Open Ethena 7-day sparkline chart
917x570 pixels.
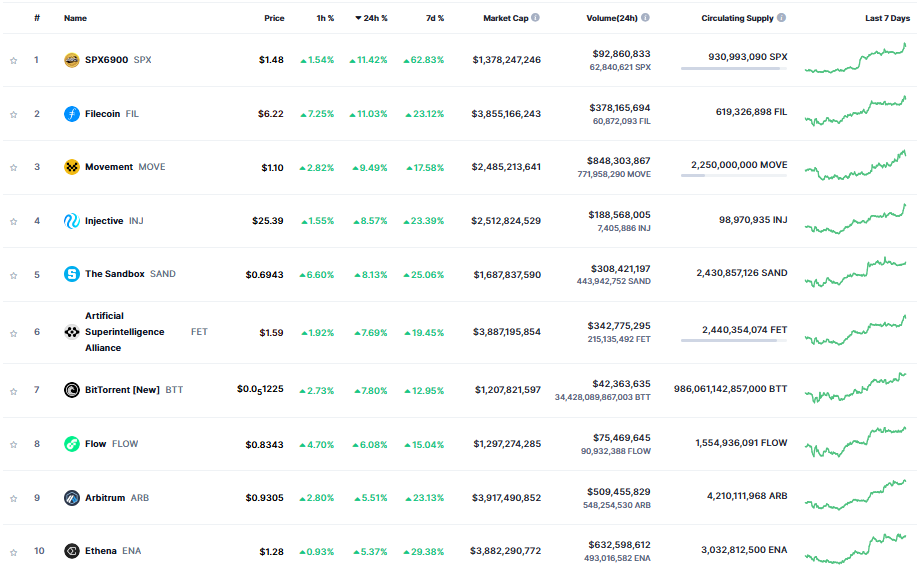(856, 548)
